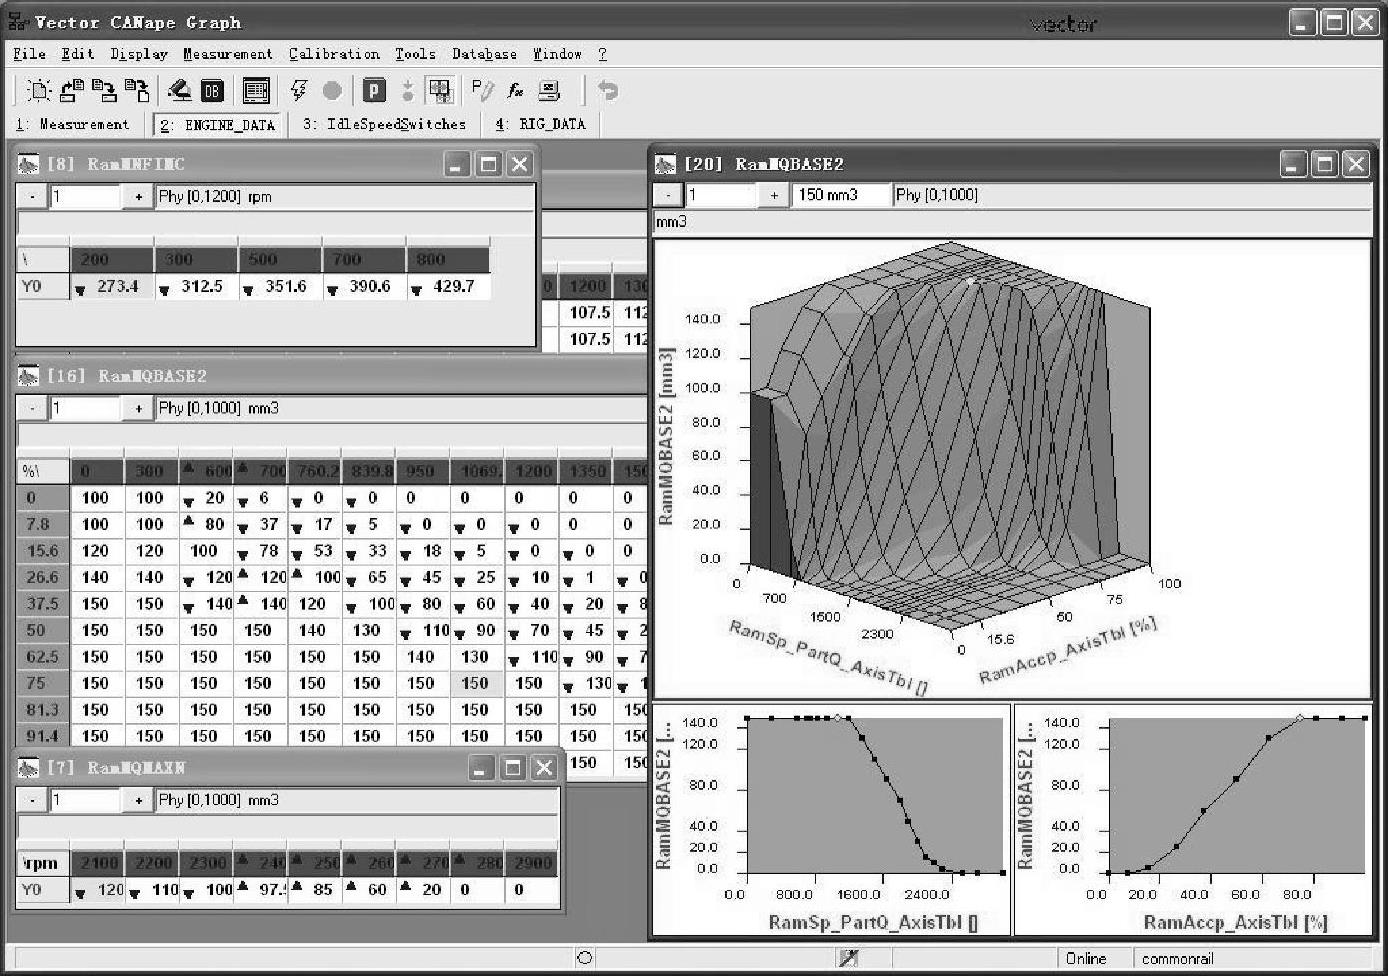Click white marker point on RamSp_PartQ curve
1388x976 pixels.
point(838,718)
